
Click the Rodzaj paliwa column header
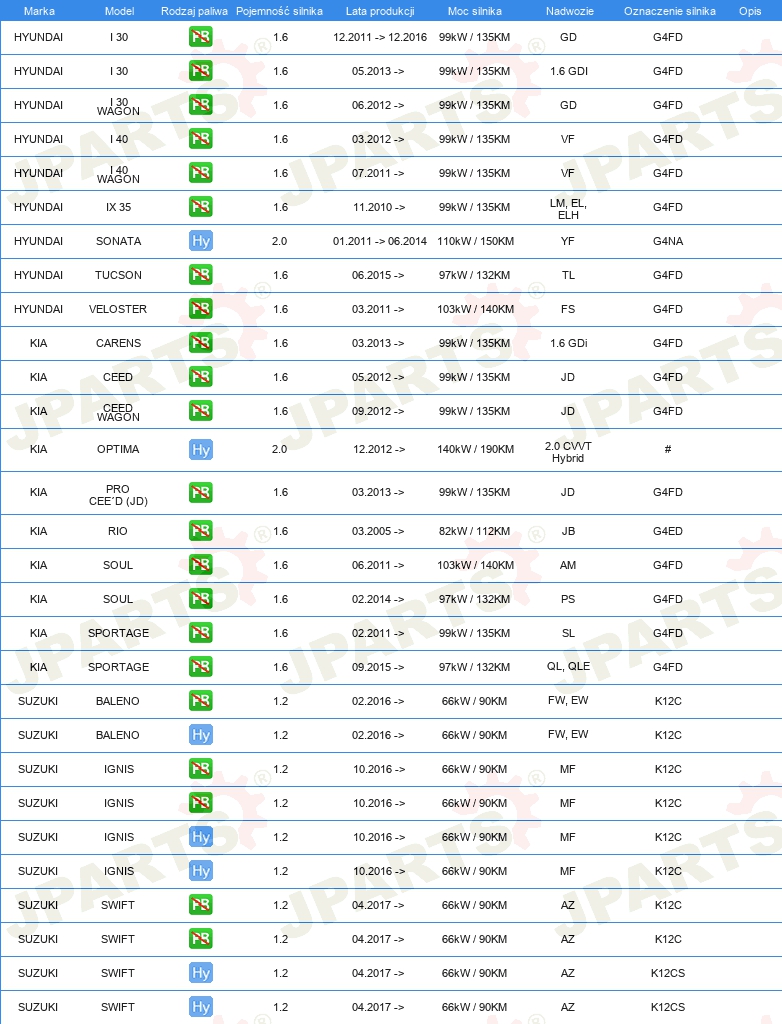(194, 11)
